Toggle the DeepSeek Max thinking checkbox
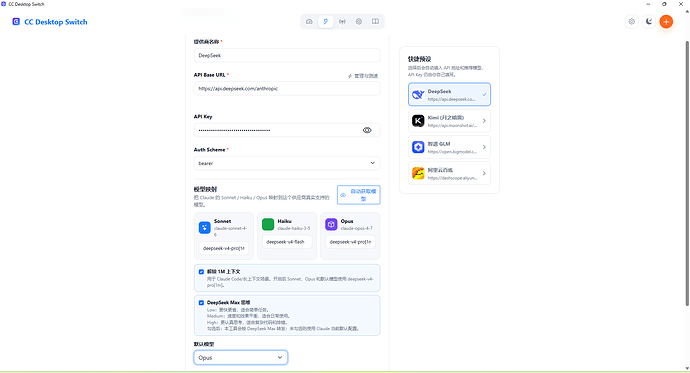This screenshot has height=373, width=690. [x=201, y=303]
